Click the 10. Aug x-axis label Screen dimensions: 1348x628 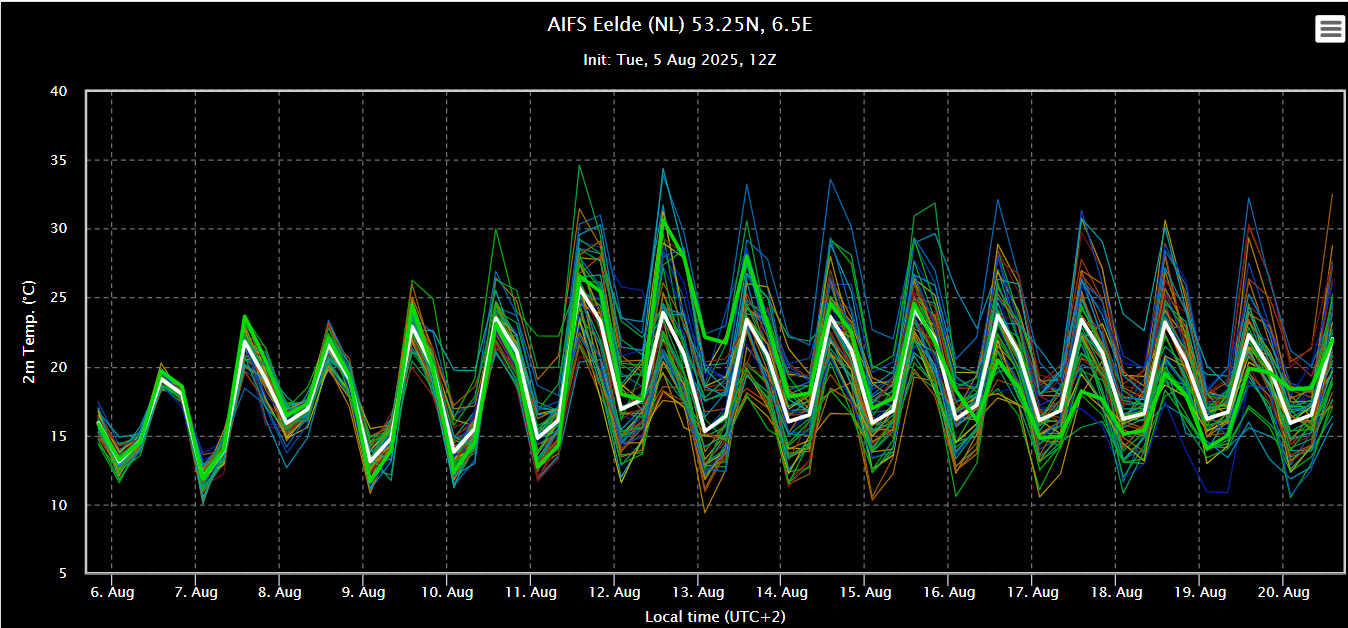445,593
